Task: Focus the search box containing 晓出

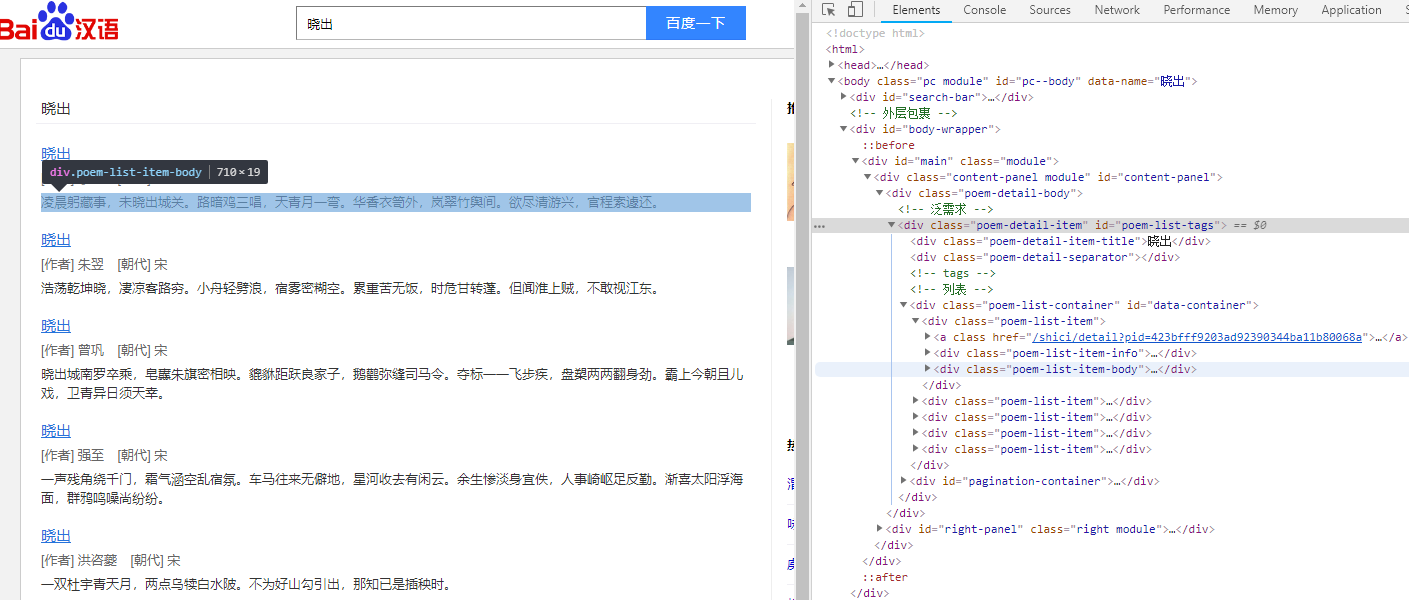Action: [x=472, y=23]
